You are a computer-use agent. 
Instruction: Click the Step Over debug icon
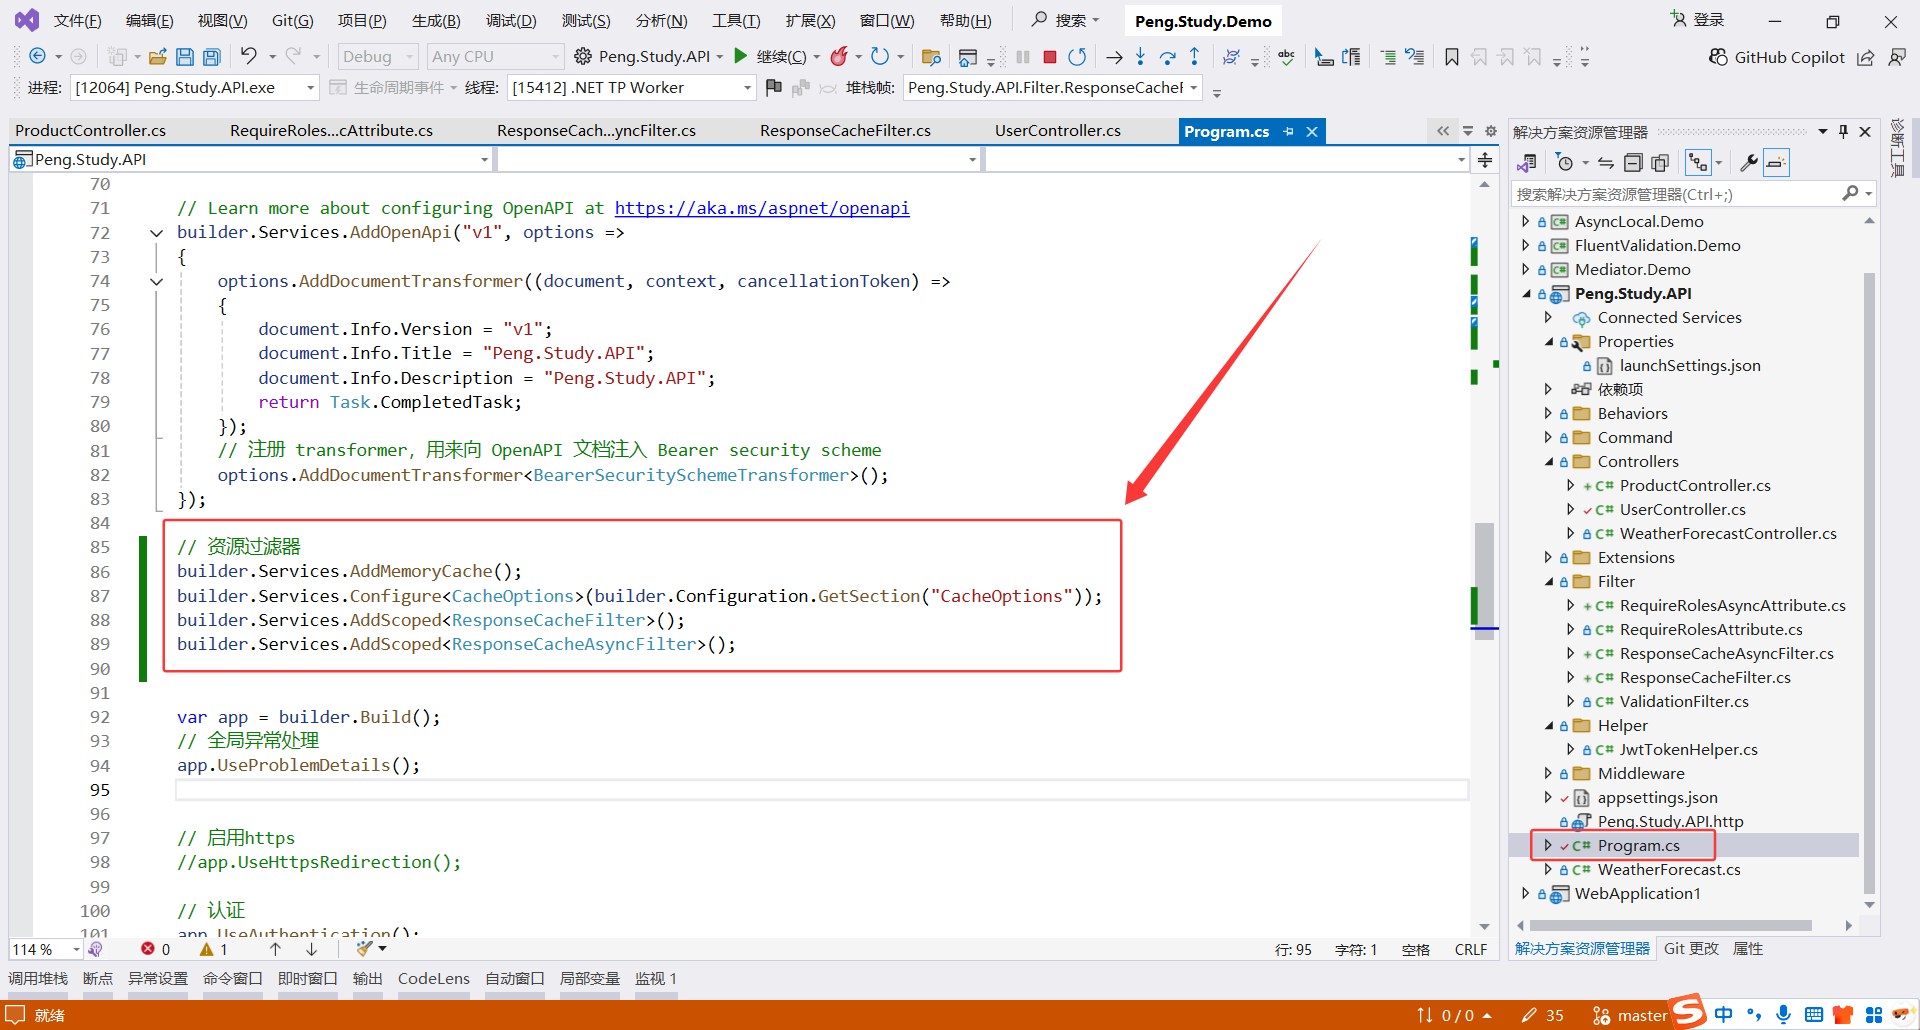[x=1167, y=57]
